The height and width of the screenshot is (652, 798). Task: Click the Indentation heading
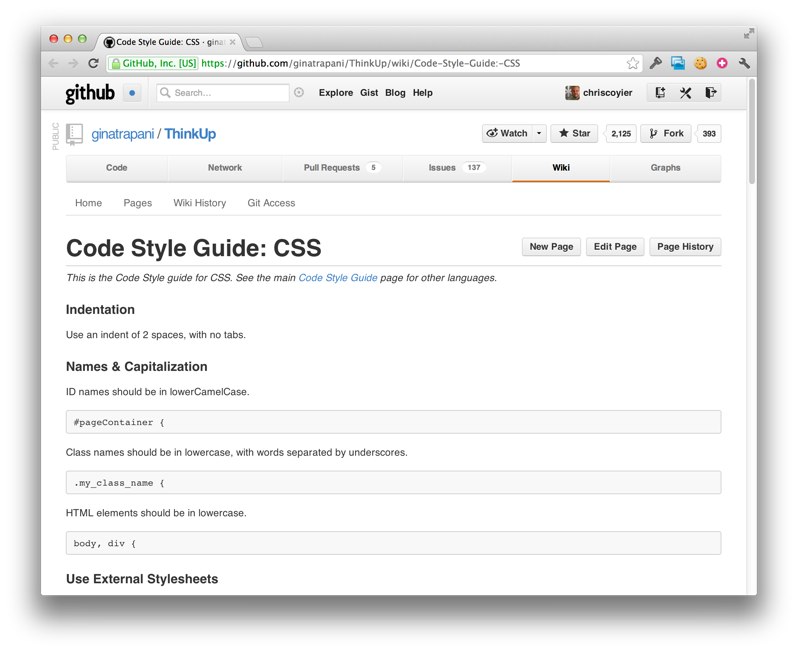pyautogui.click(x=100, y=309)
